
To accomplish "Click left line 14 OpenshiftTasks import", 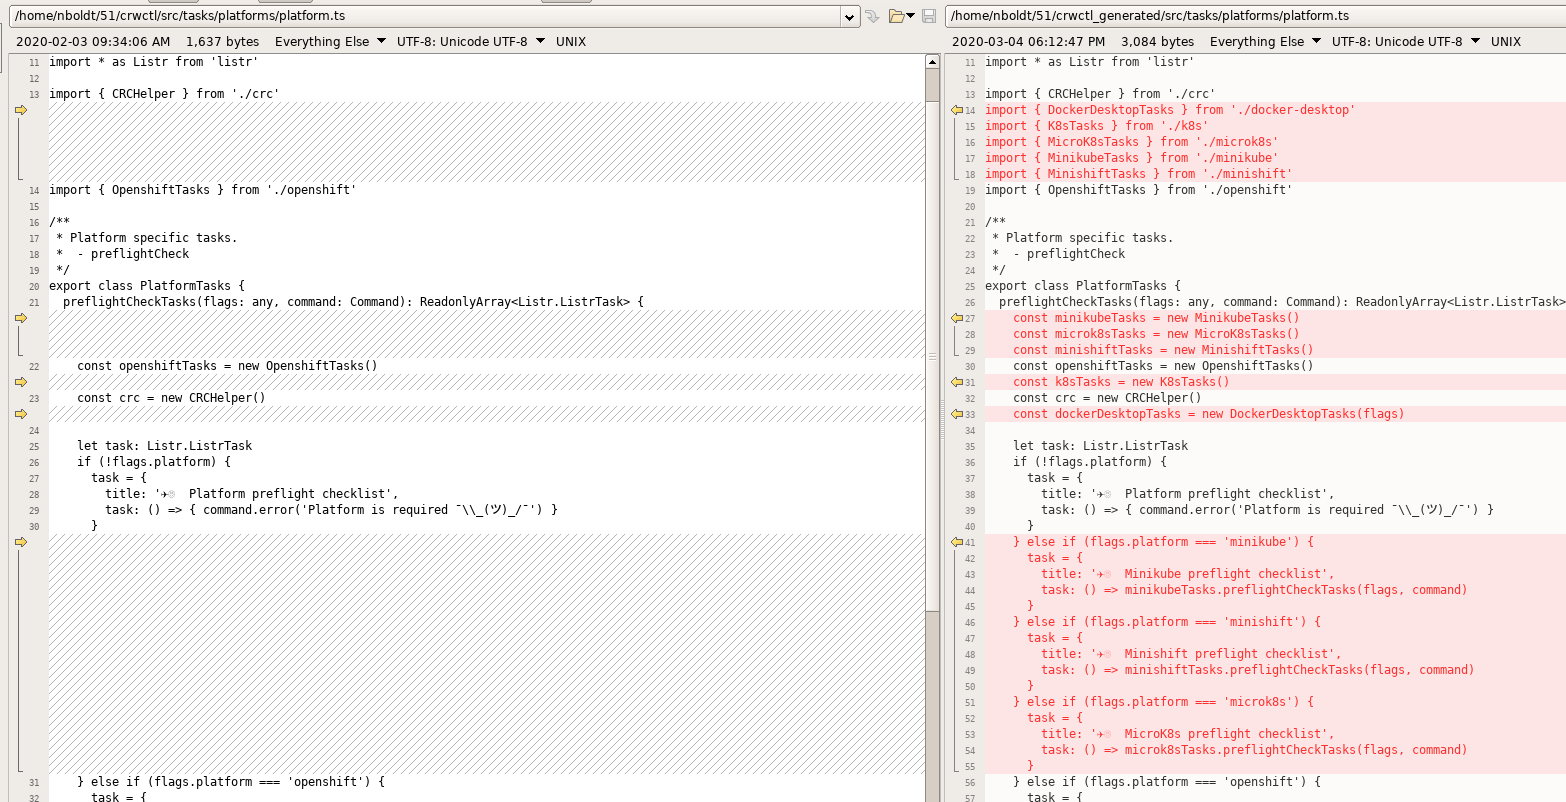I will pos(203,190).
